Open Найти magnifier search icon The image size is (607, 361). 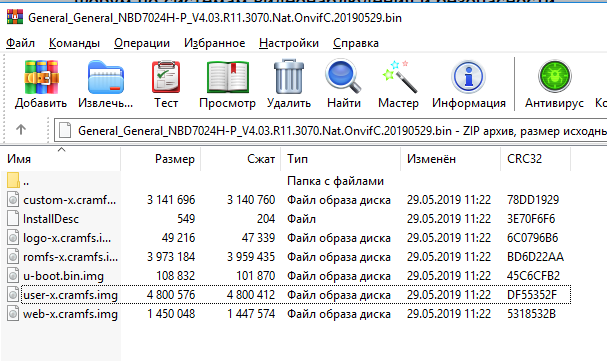[343, 76]
